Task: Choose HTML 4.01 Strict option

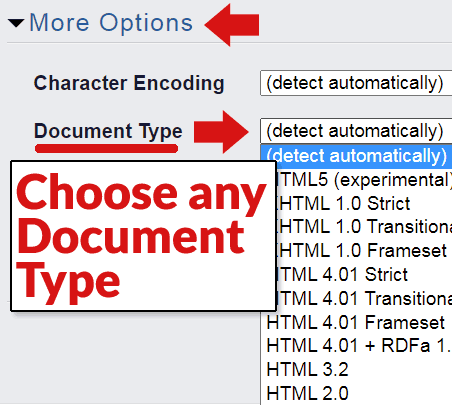Action: click(x=364, y=275)
